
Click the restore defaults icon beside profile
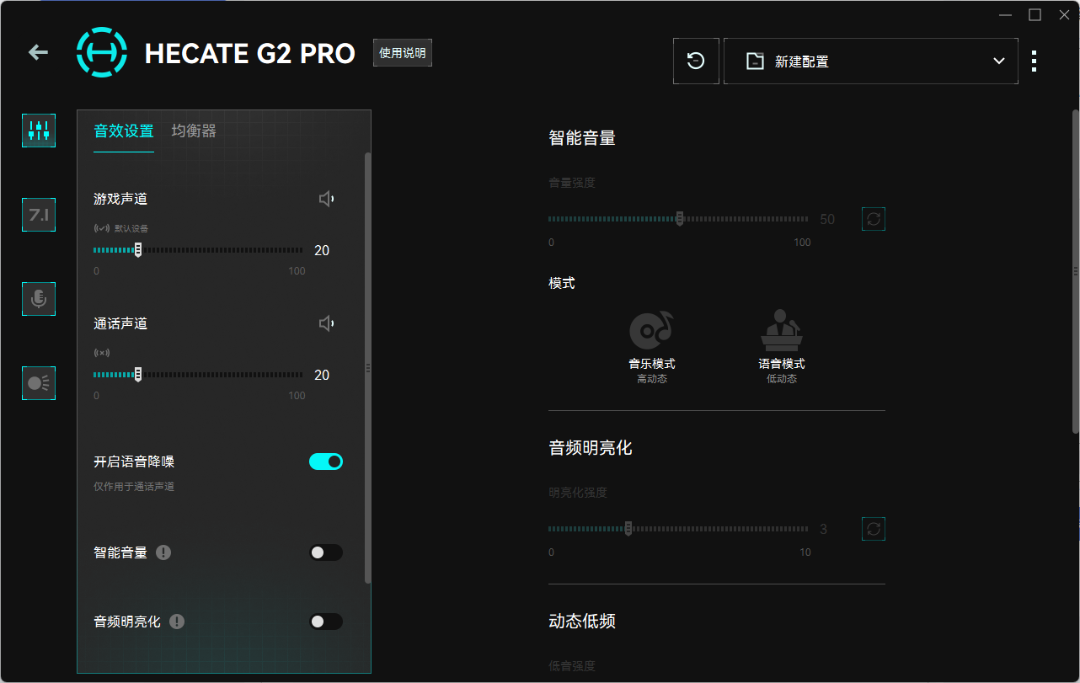tap(696, 61)
